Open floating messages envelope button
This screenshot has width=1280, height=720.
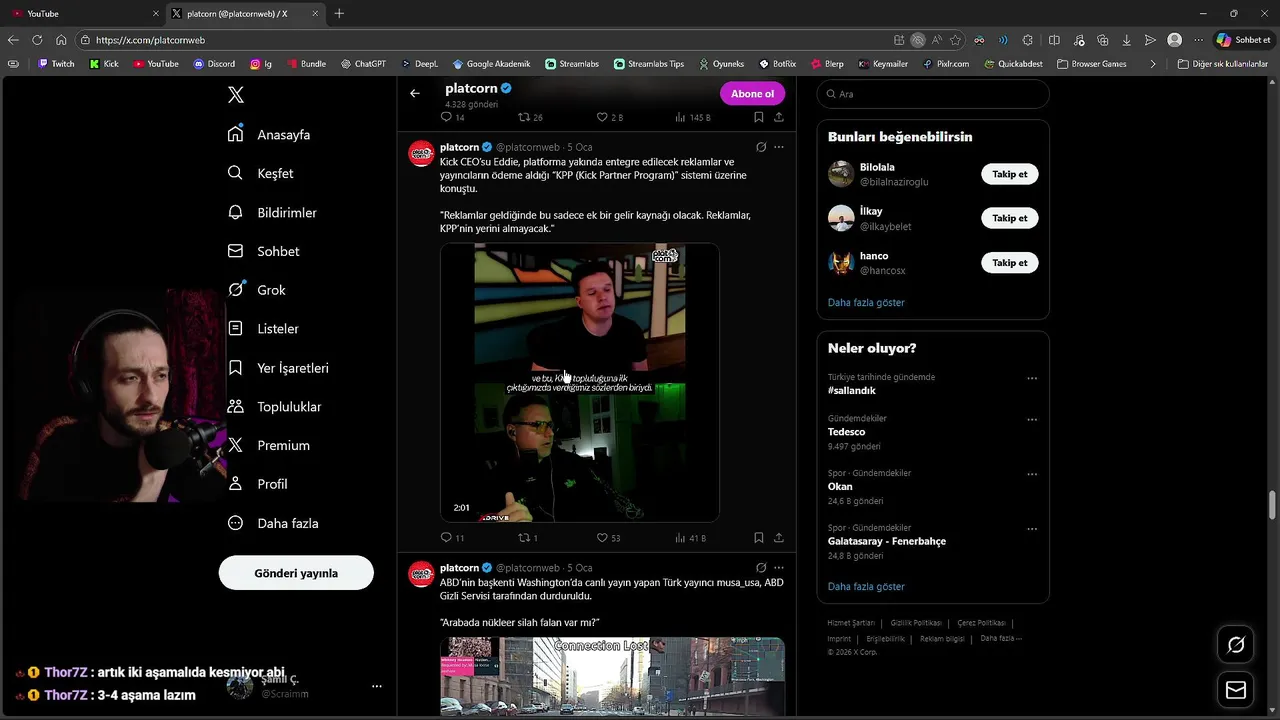1236,690
